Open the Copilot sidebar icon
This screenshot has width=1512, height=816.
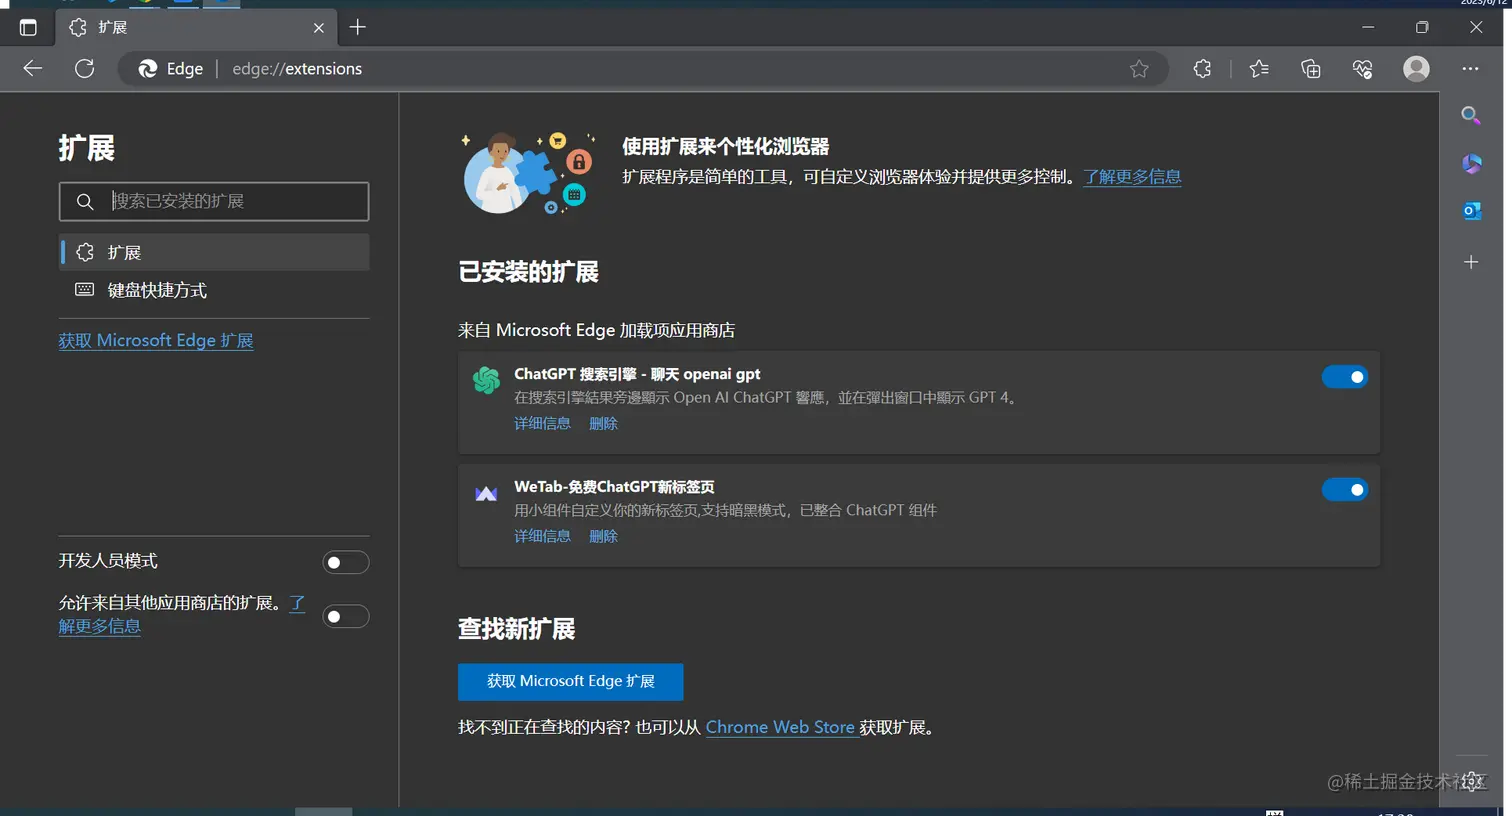pos(1471,163)
